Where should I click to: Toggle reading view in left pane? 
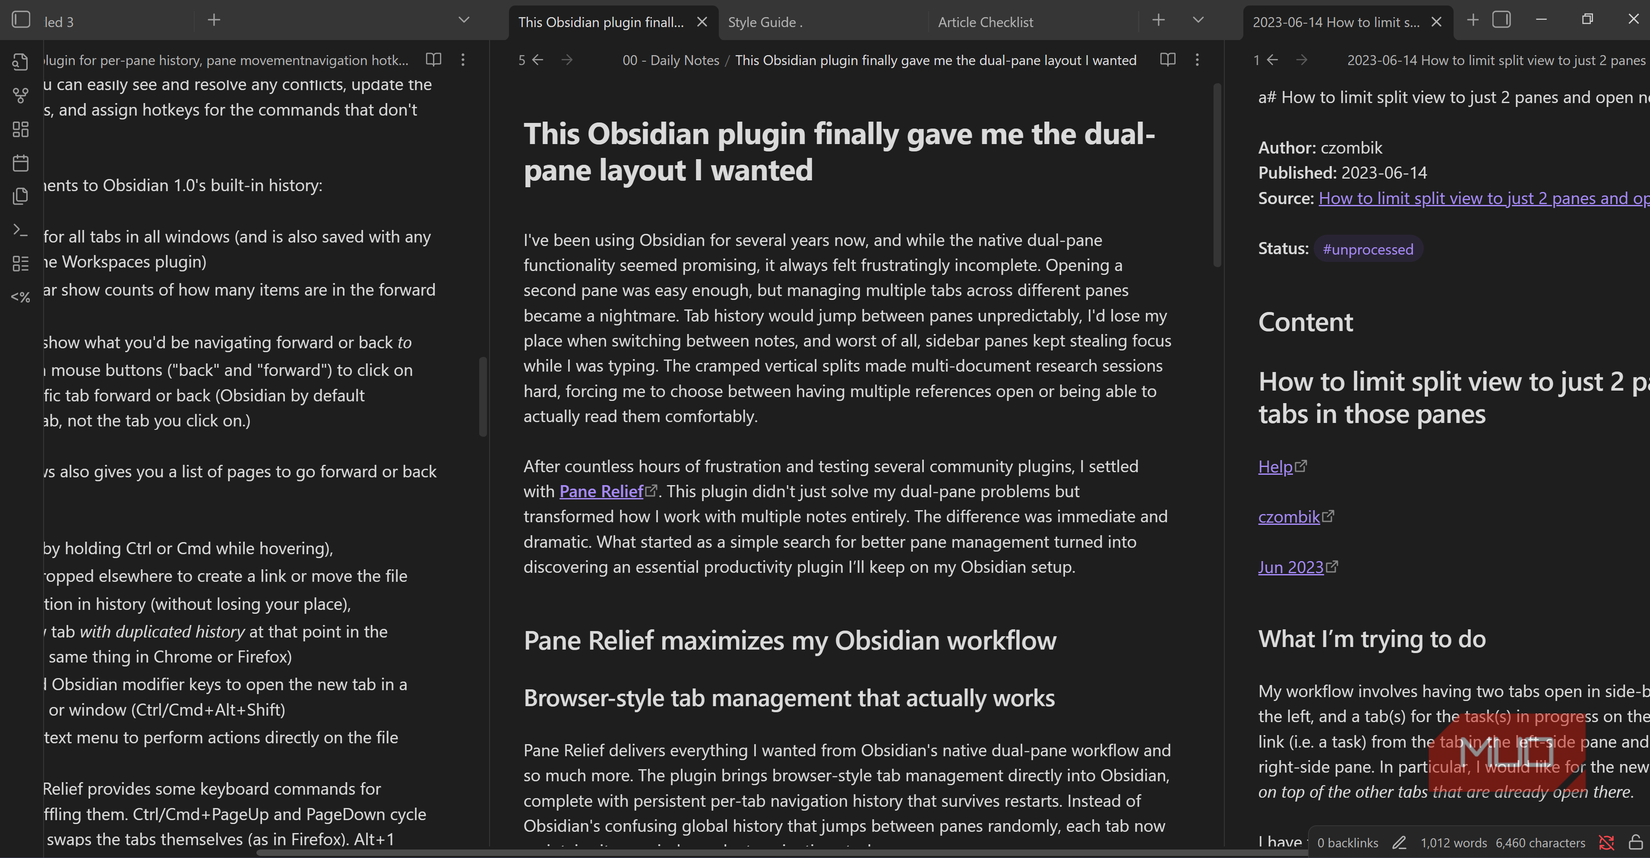point(434,60)
